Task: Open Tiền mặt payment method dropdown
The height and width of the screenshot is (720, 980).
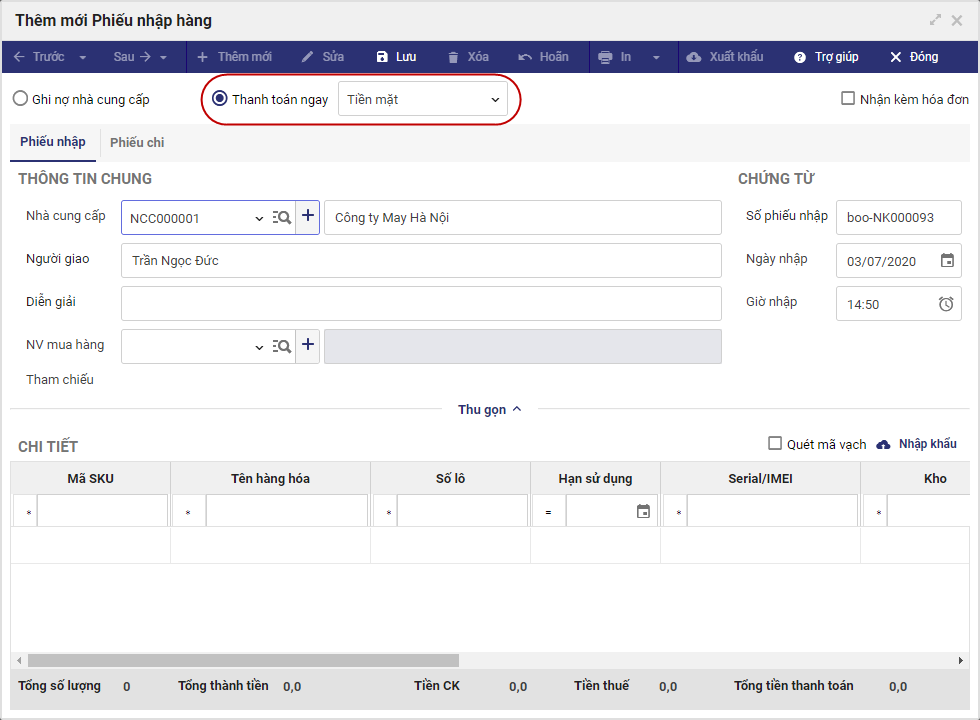Action: coord(423,99)
